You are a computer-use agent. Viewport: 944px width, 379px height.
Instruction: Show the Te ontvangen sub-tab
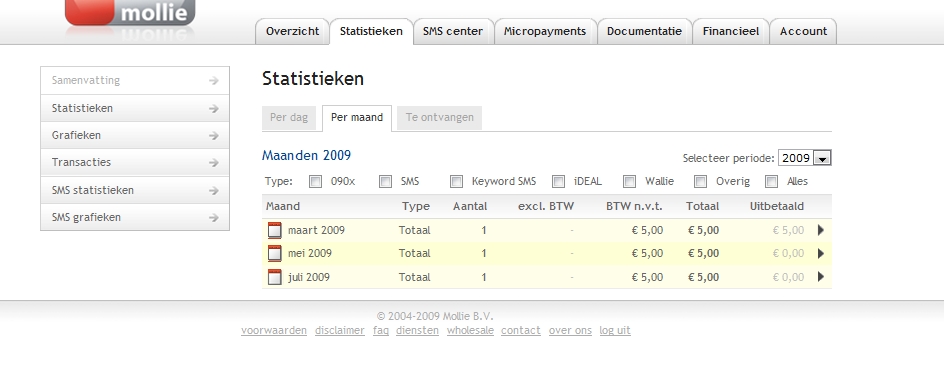(x=439, y=117)
